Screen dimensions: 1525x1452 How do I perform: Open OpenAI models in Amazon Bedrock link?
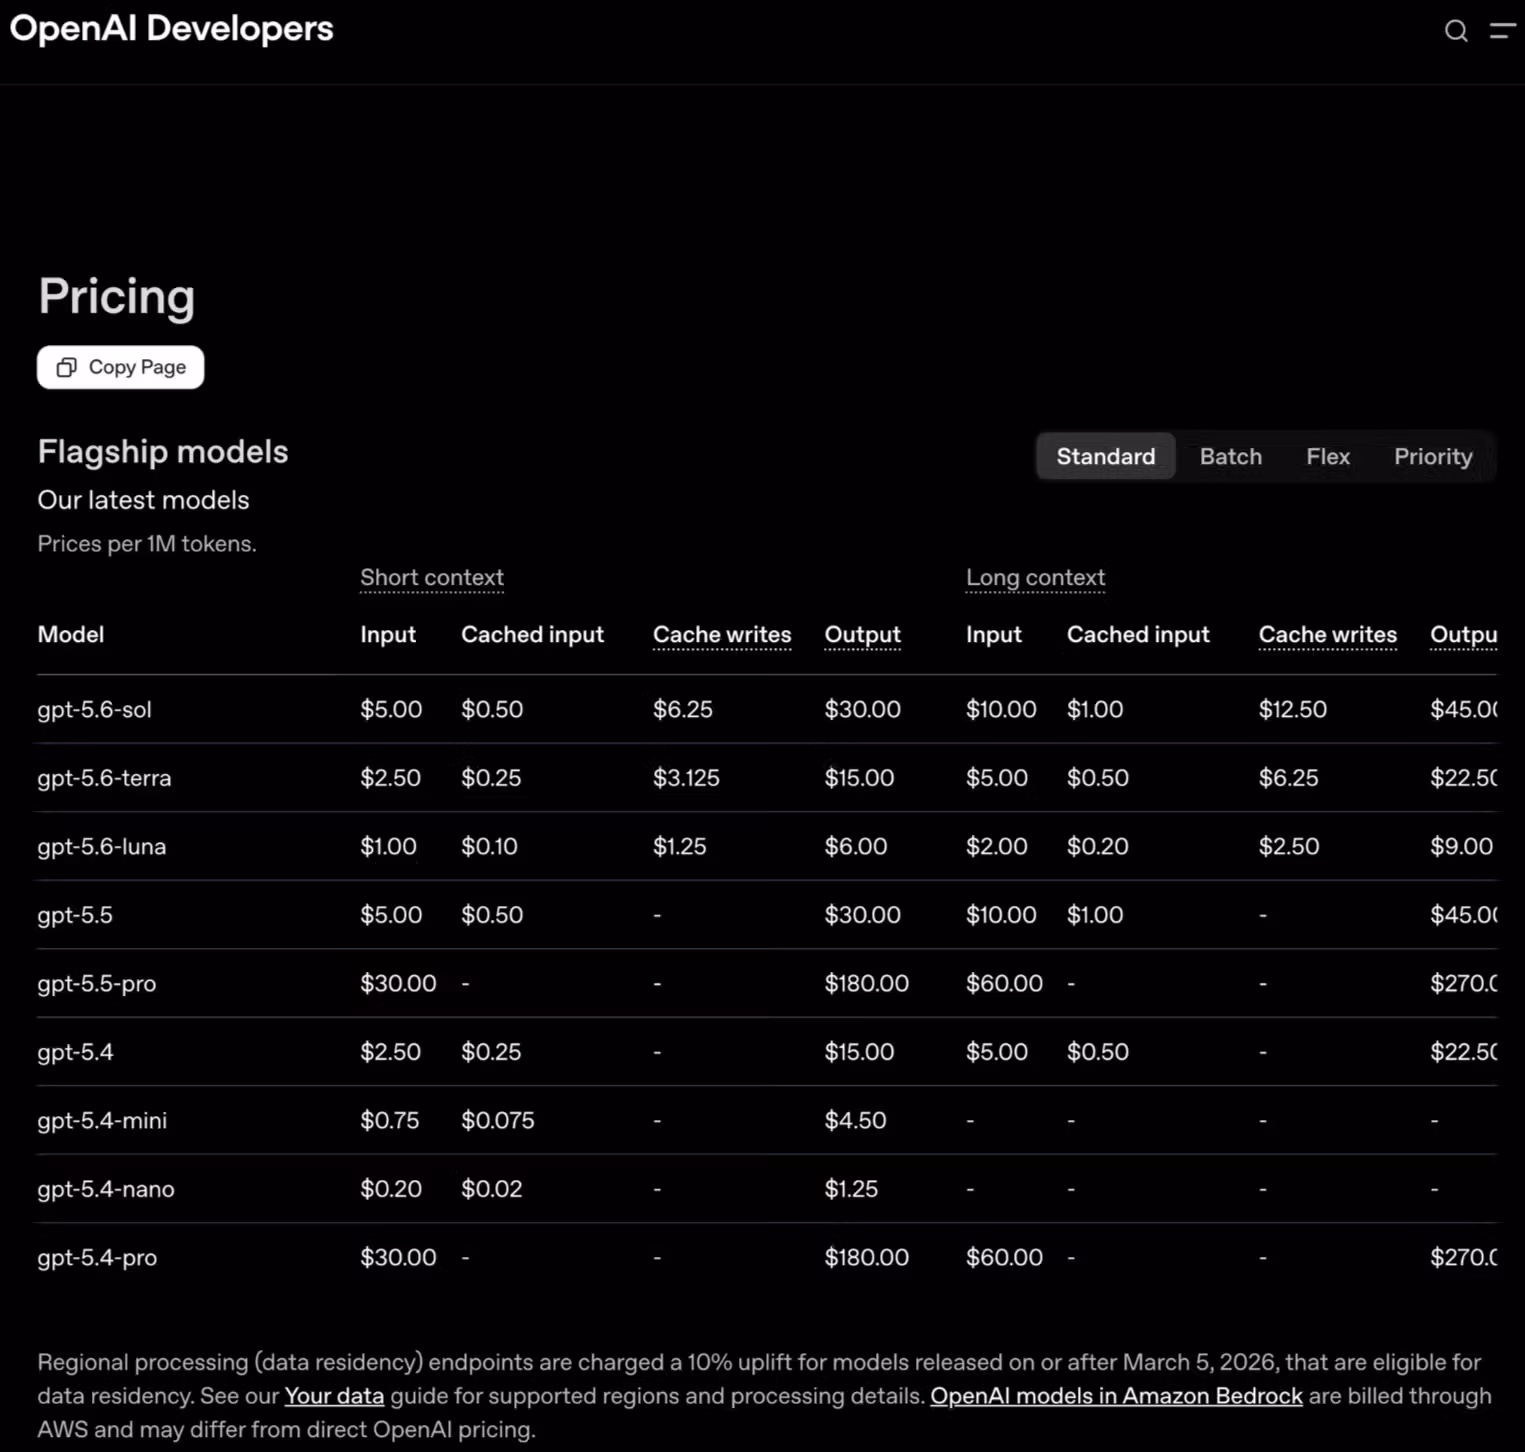1116,1395
